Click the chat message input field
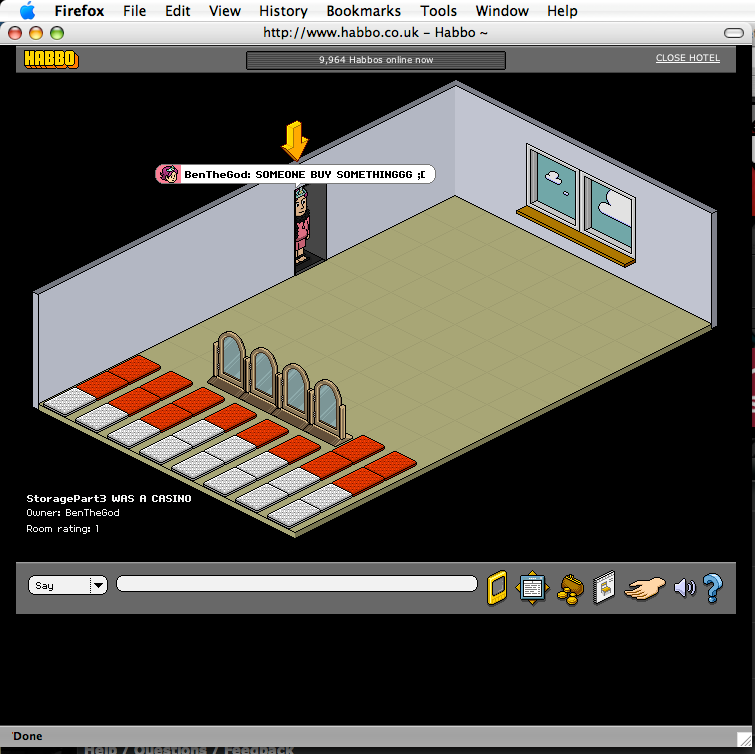The image size is (755, 754). coord(296,584)
